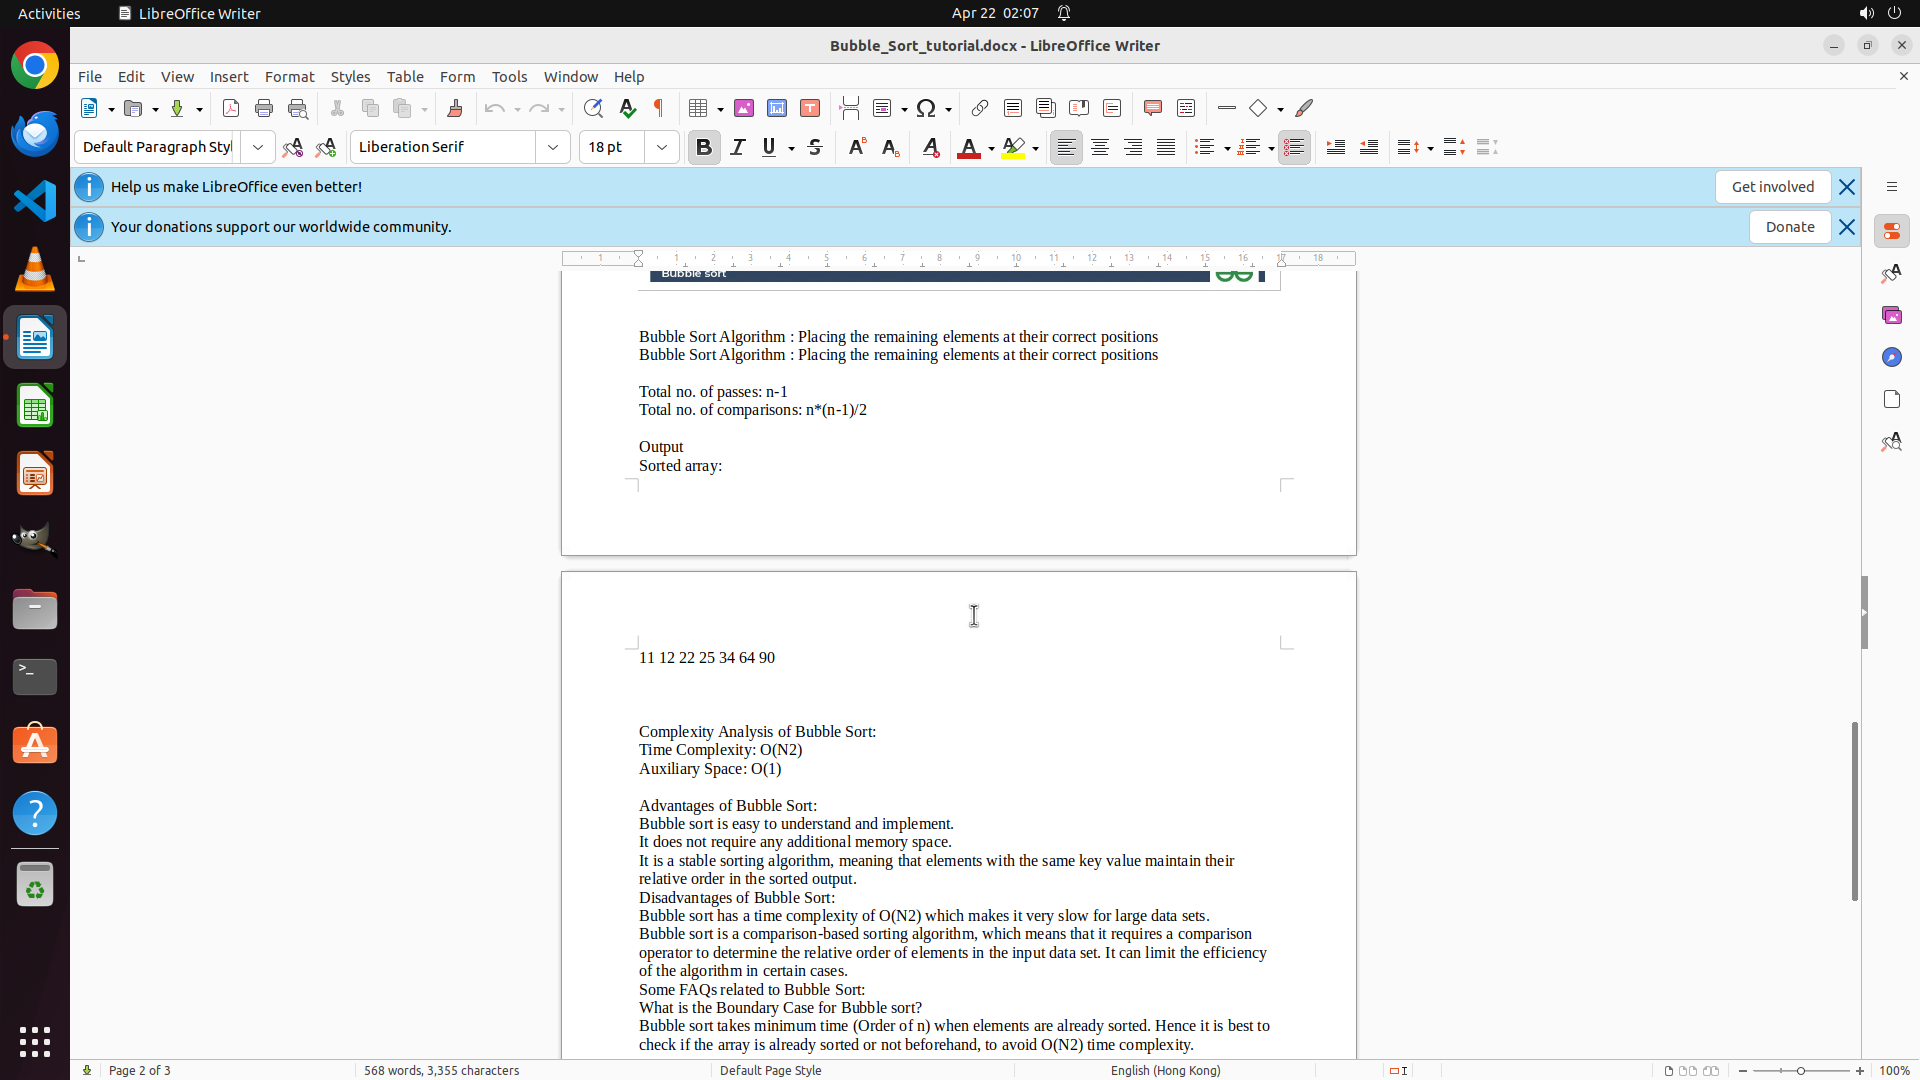Adjust the zoom slider in status bar
The image size is (1920, 1080).
(x=1801, y=1071)
